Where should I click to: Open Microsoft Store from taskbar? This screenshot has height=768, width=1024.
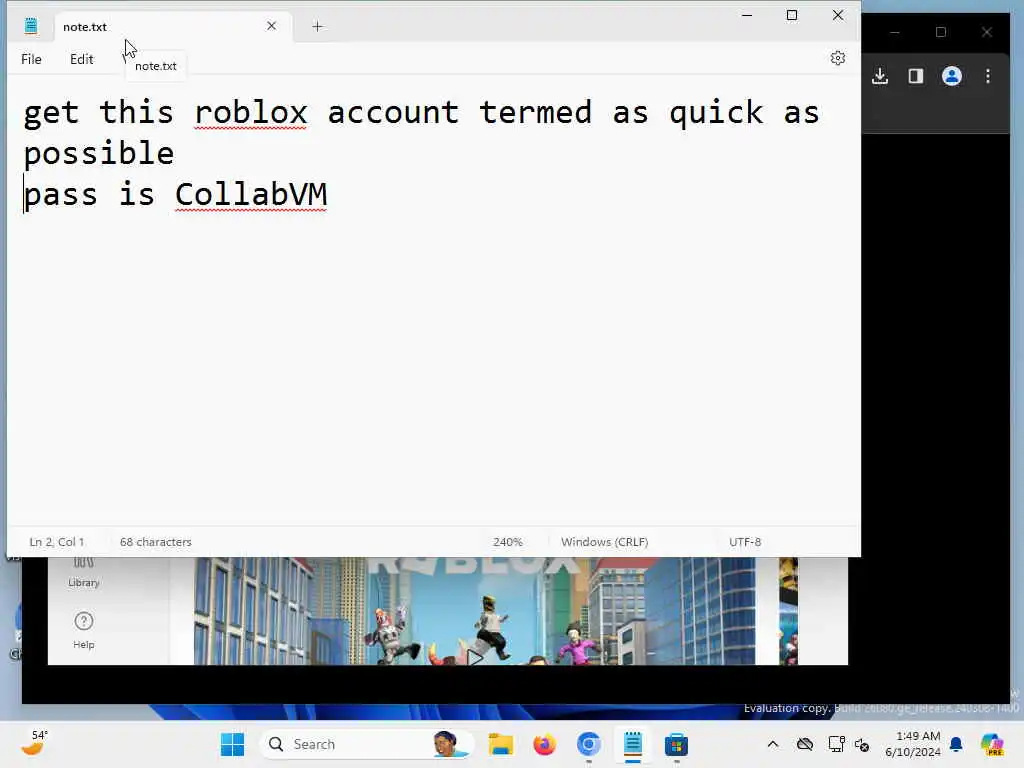click(x=676, y=744)
